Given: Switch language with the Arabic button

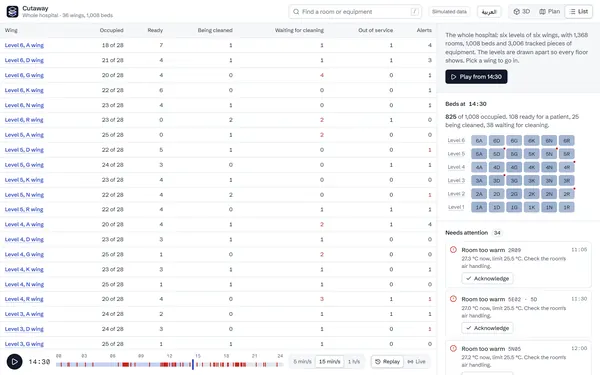Looking at the screenshot, I should 489,12.
